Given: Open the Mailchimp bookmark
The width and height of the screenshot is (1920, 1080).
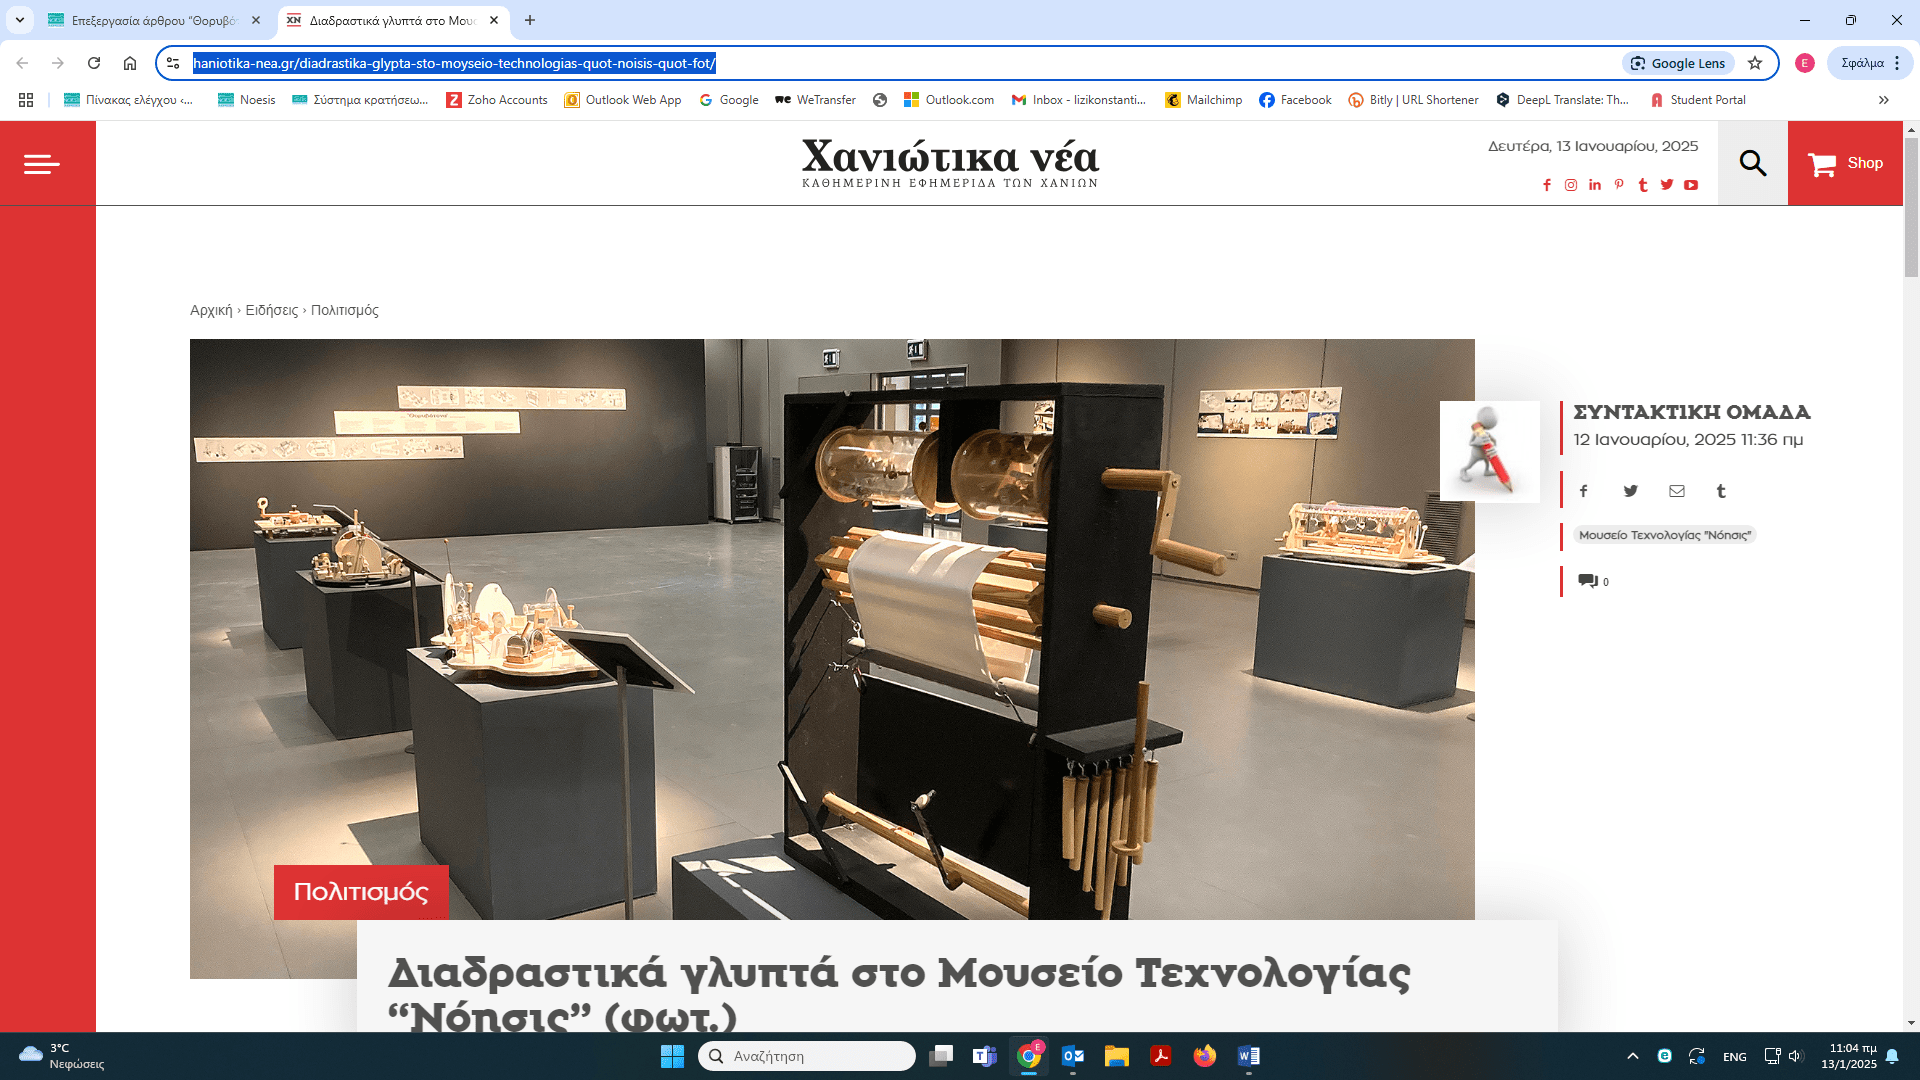Looking at the screenshot, I should point(1203,100).
